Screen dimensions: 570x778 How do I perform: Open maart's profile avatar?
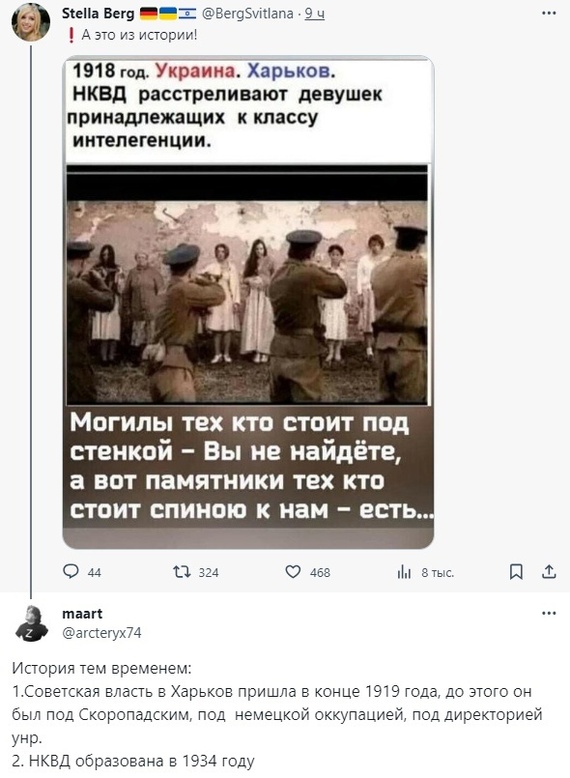[31, 623]
